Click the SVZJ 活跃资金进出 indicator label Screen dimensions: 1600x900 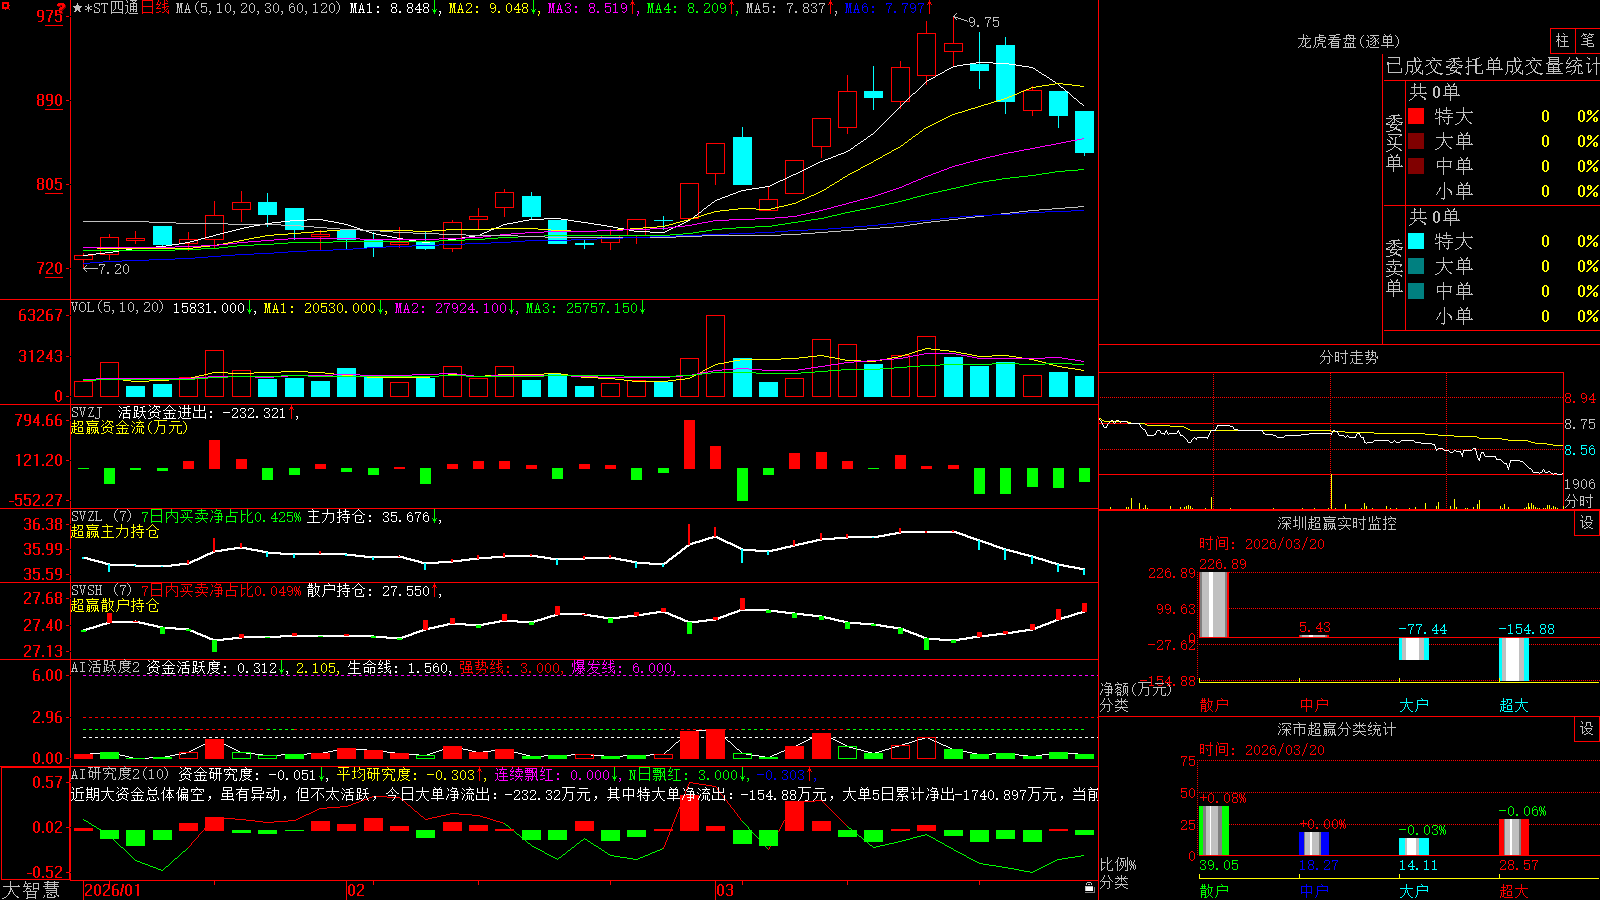(x=143, y=413)
